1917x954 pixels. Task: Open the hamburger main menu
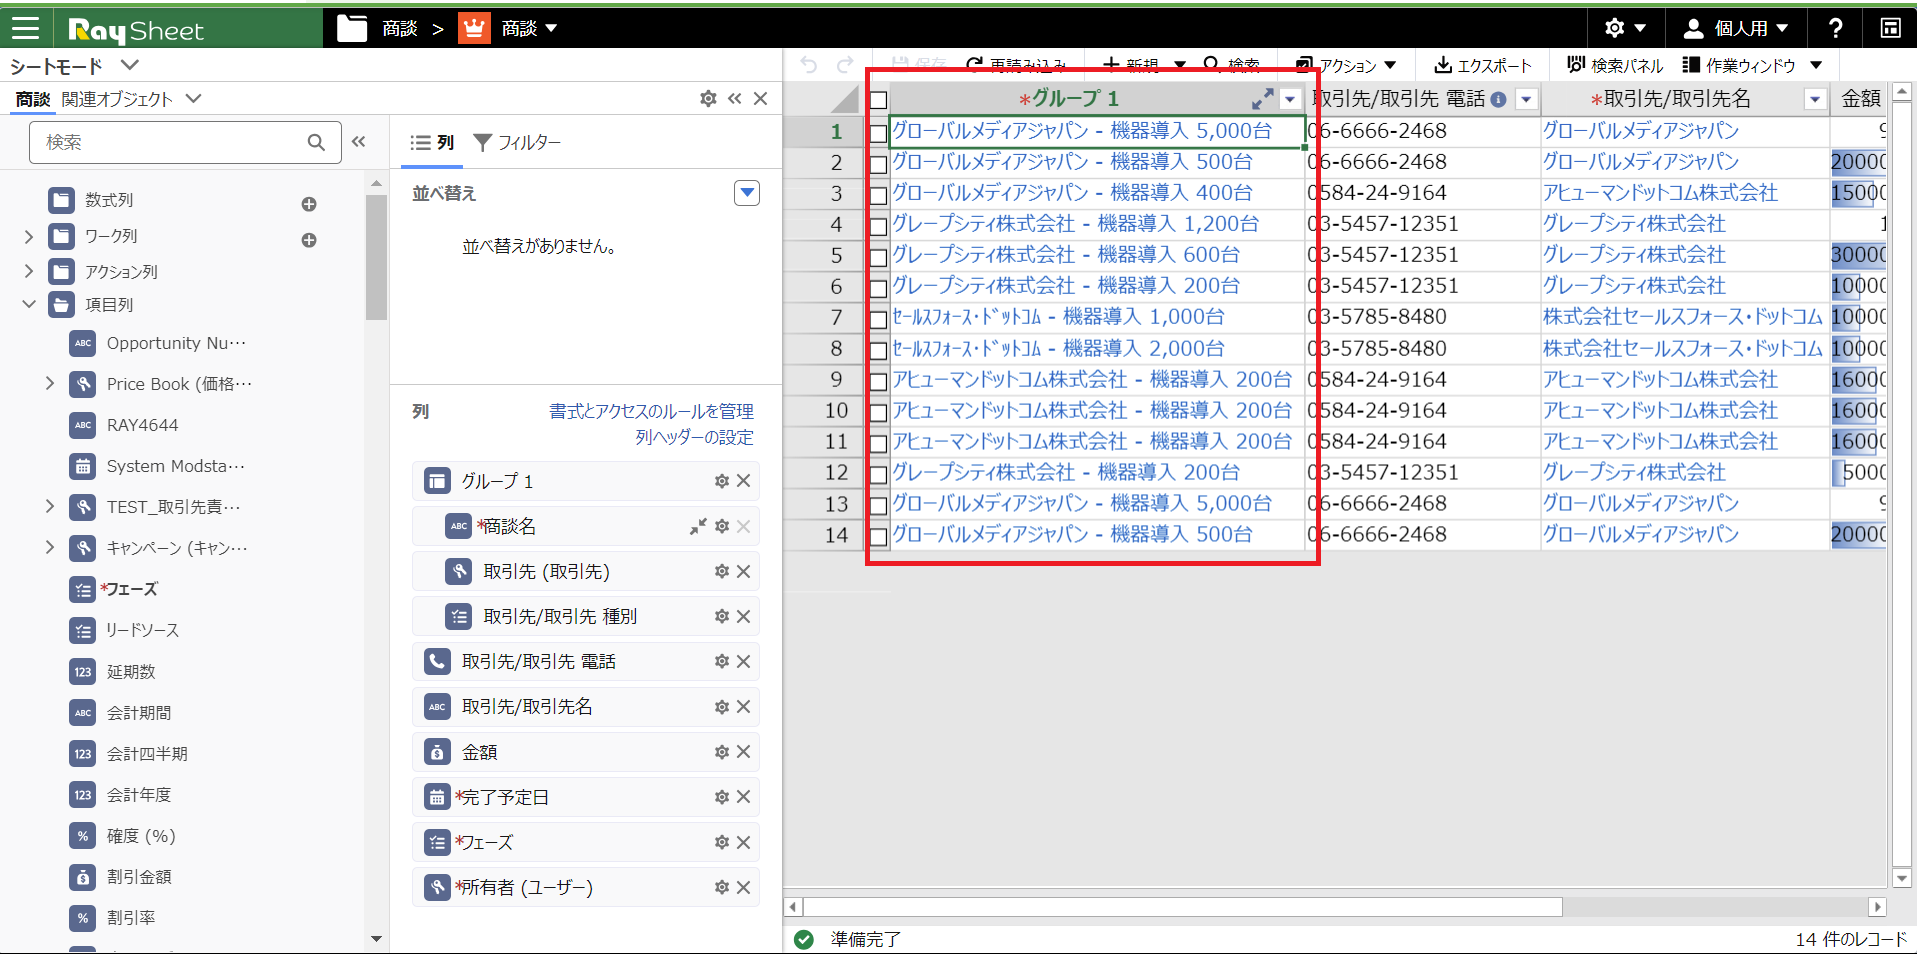pyautogui.click(x=25, y=28)
